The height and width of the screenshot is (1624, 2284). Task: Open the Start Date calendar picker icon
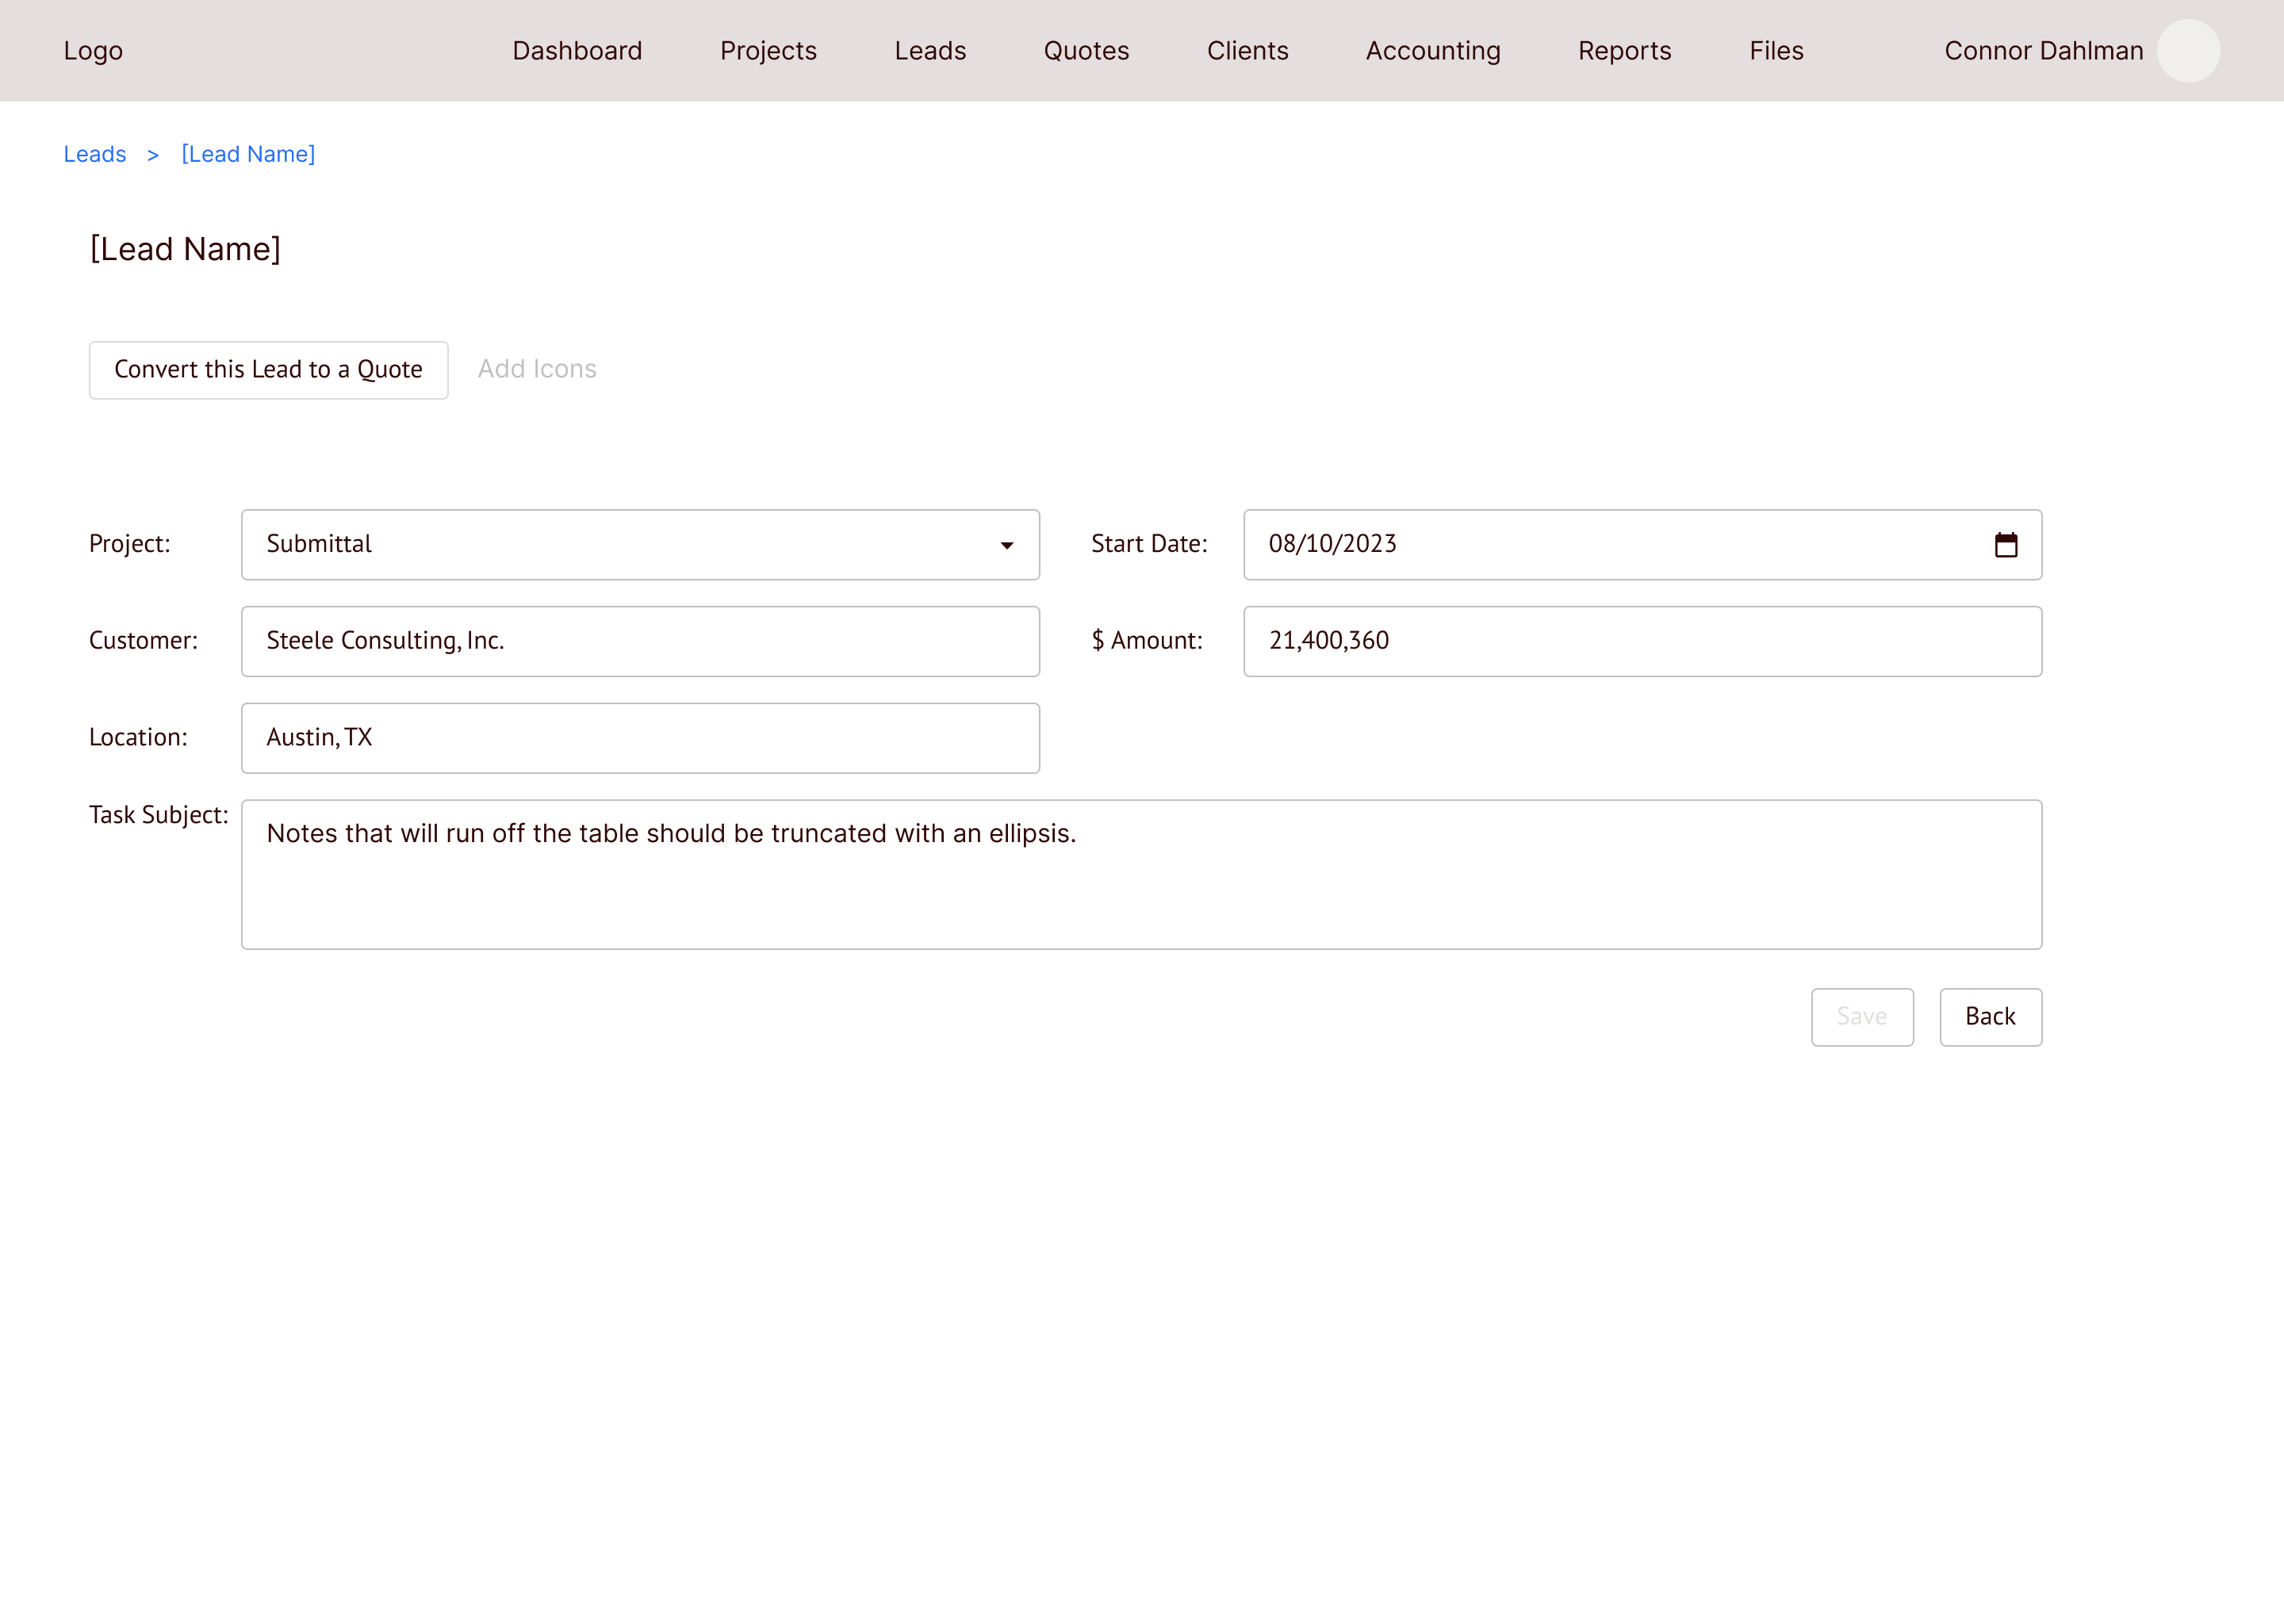(x=2005, y=545)
